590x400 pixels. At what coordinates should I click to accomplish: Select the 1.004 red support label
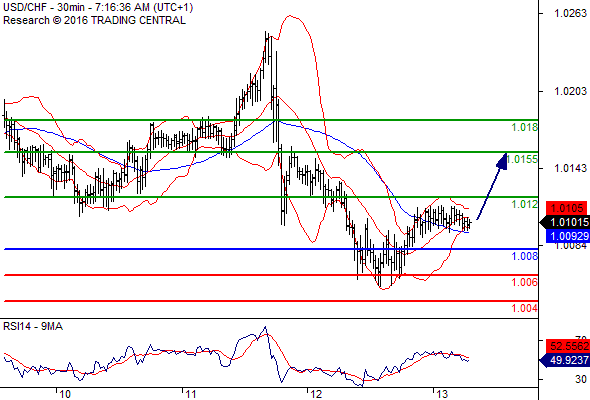click(525, 309)
